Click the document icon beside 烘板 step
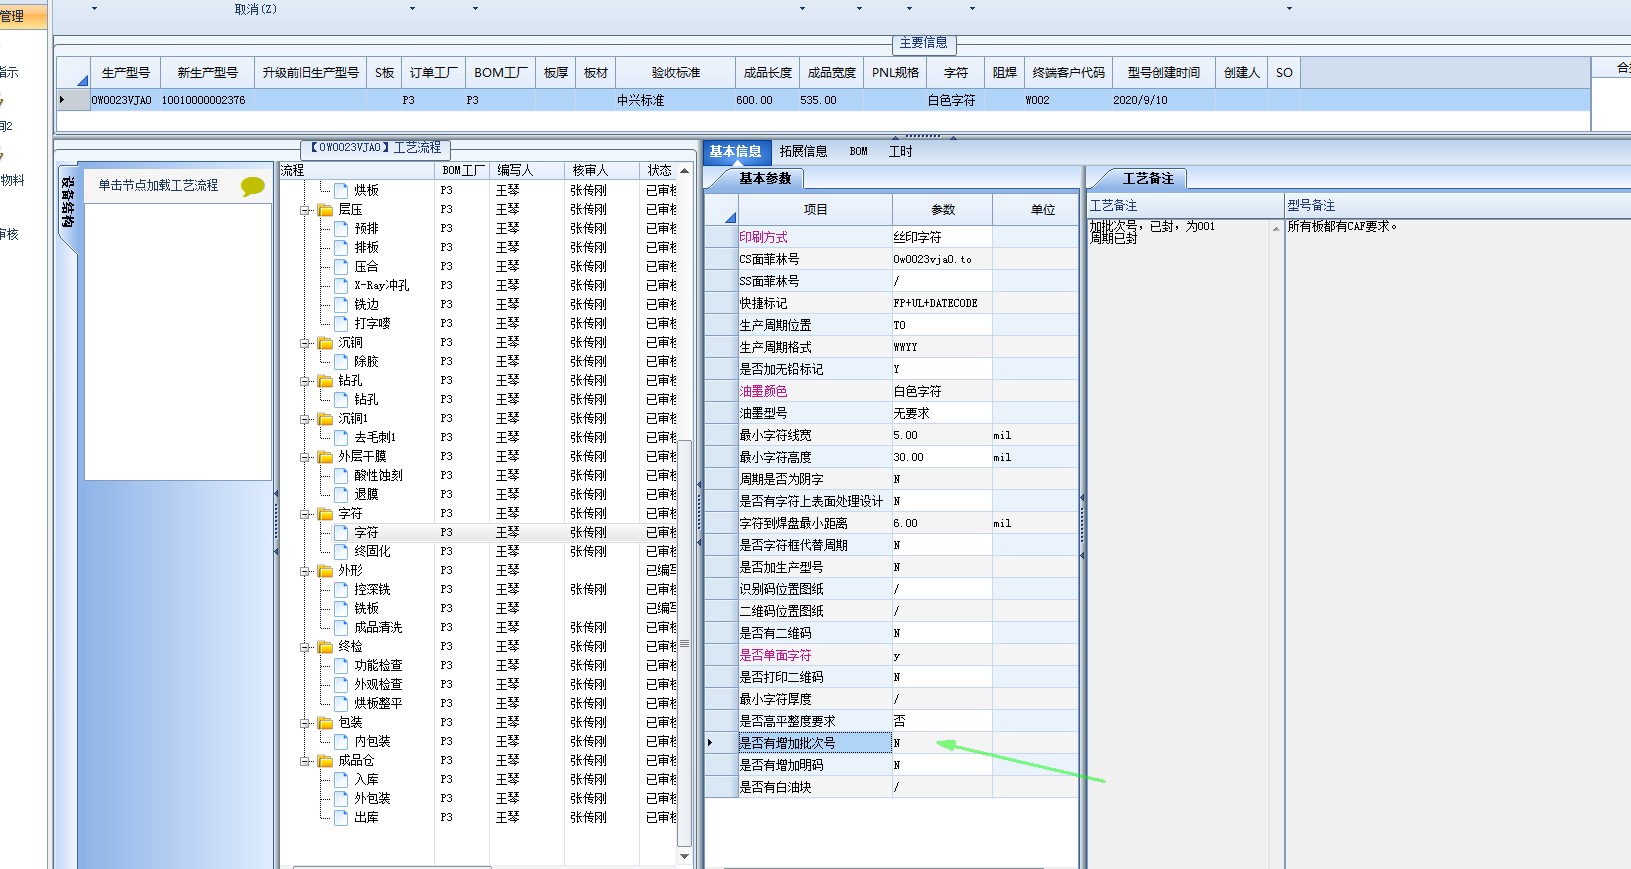This screenshot has width=1631, height=869. tap(341, 190)
